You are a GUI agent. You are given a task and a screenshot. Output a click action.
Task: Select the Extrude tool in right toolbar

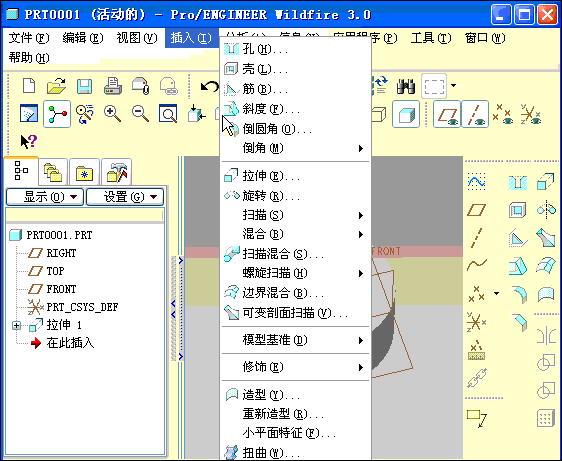546,182
